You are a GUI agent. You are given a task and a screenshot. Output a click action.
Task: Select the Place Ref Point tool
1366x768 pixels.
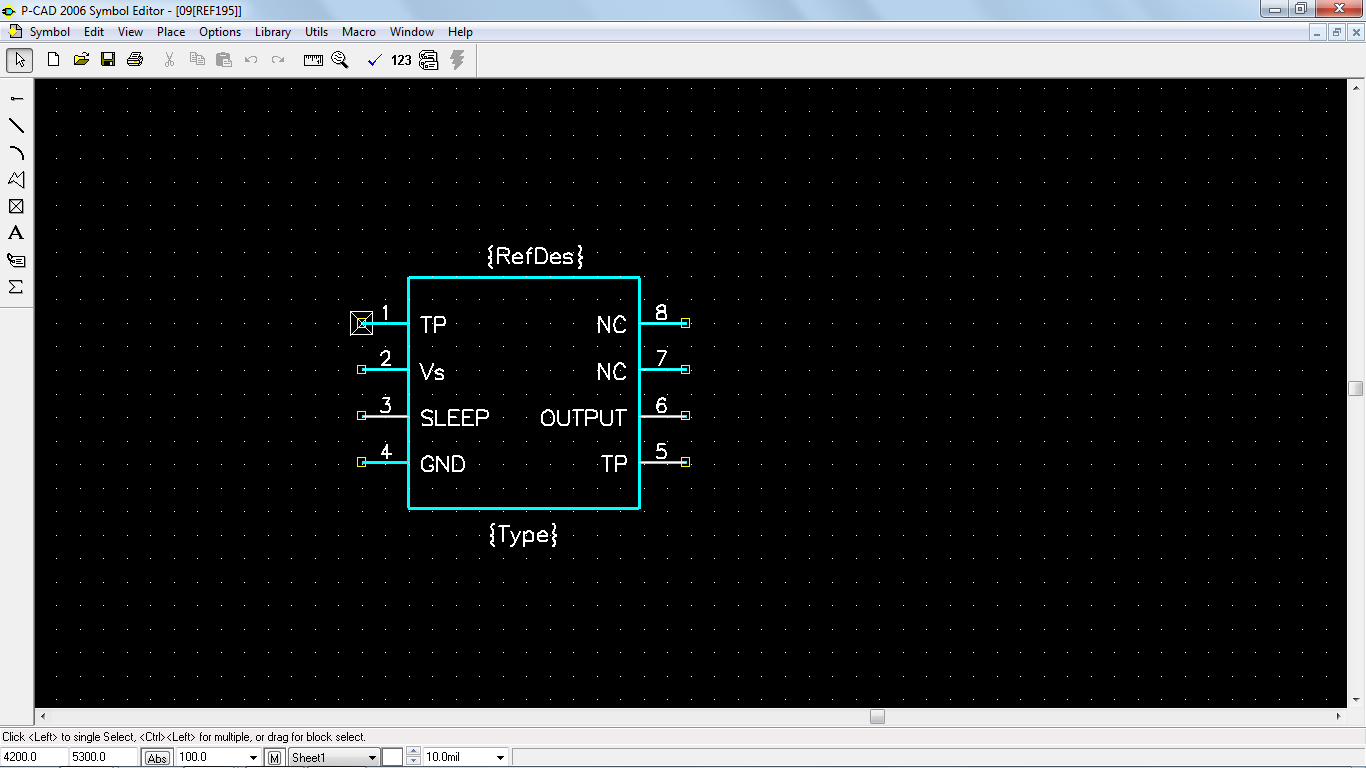tap(16, 206)
